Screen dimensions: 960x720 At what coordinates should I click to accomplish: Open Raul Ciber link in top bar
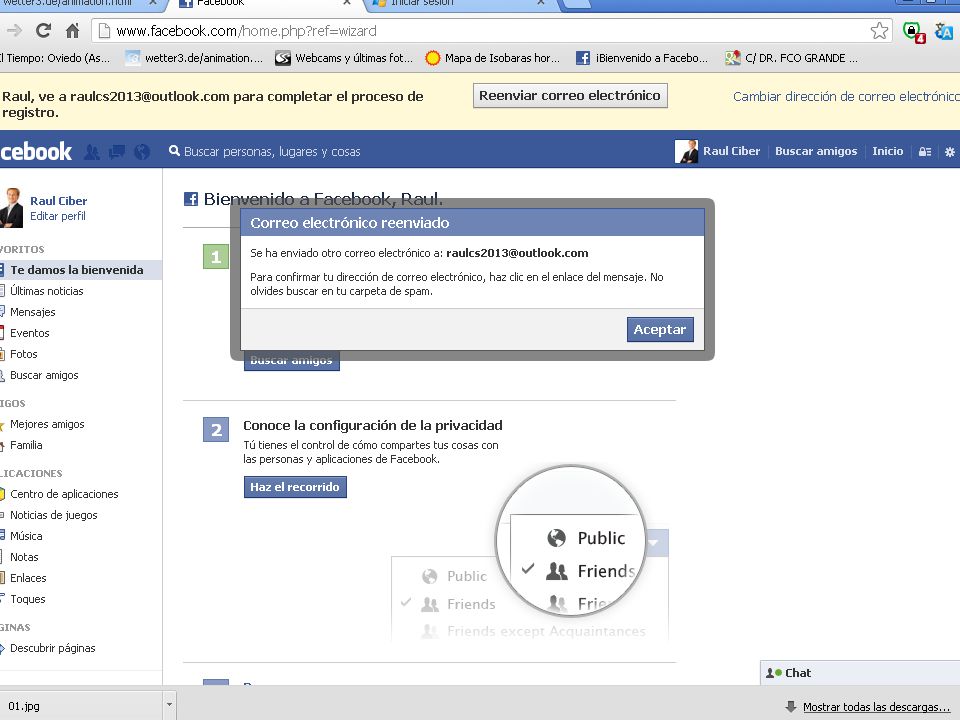pyautogui.click(x=731, y=151)
